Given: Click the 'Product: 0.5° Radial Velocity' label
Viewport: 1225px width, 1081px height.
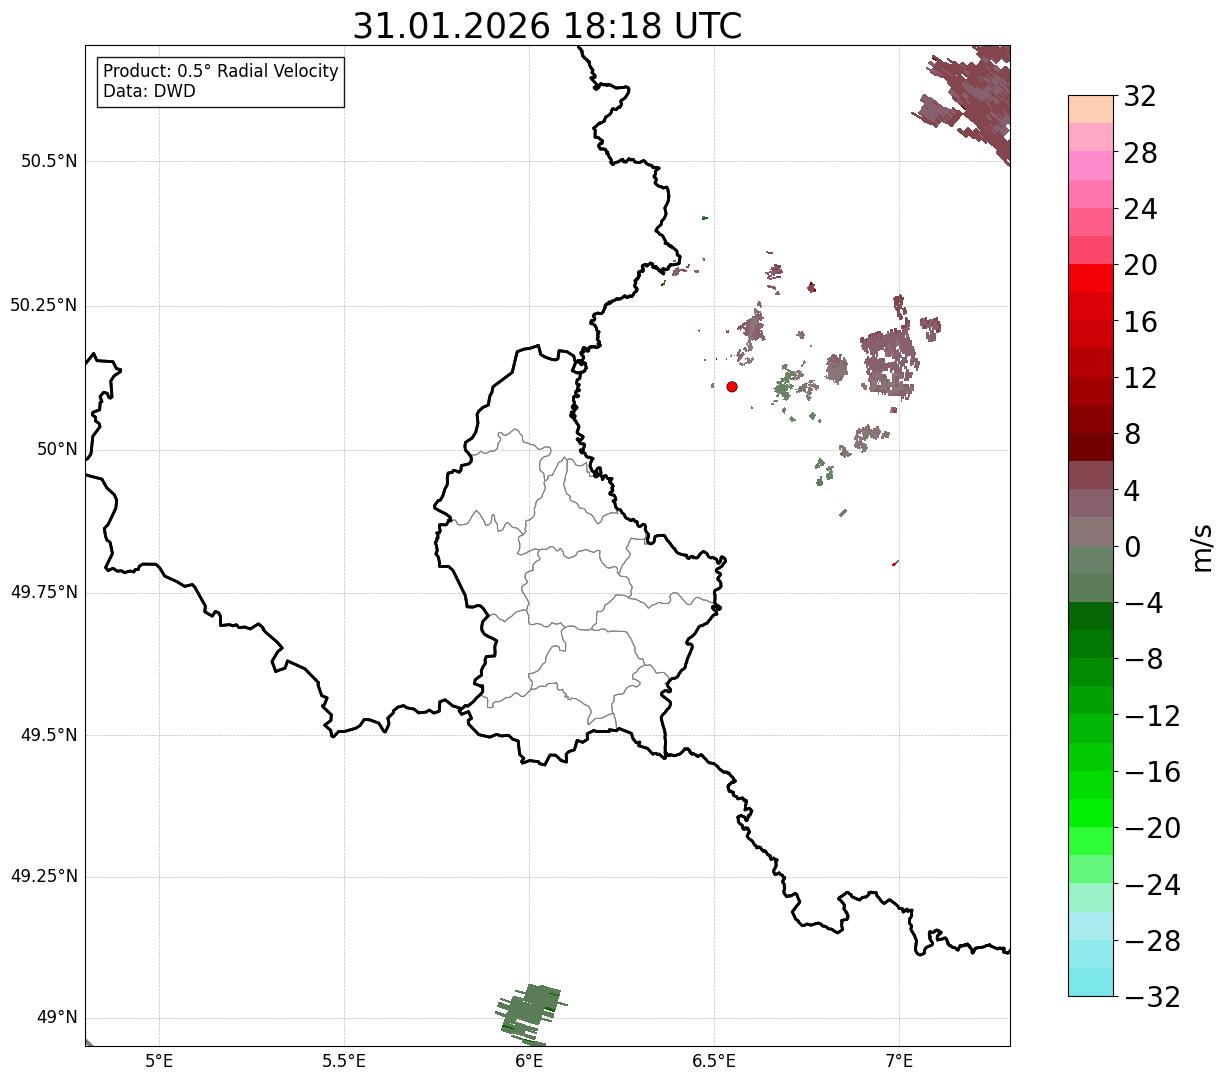Looking at the screenshot, I should 221,72.
